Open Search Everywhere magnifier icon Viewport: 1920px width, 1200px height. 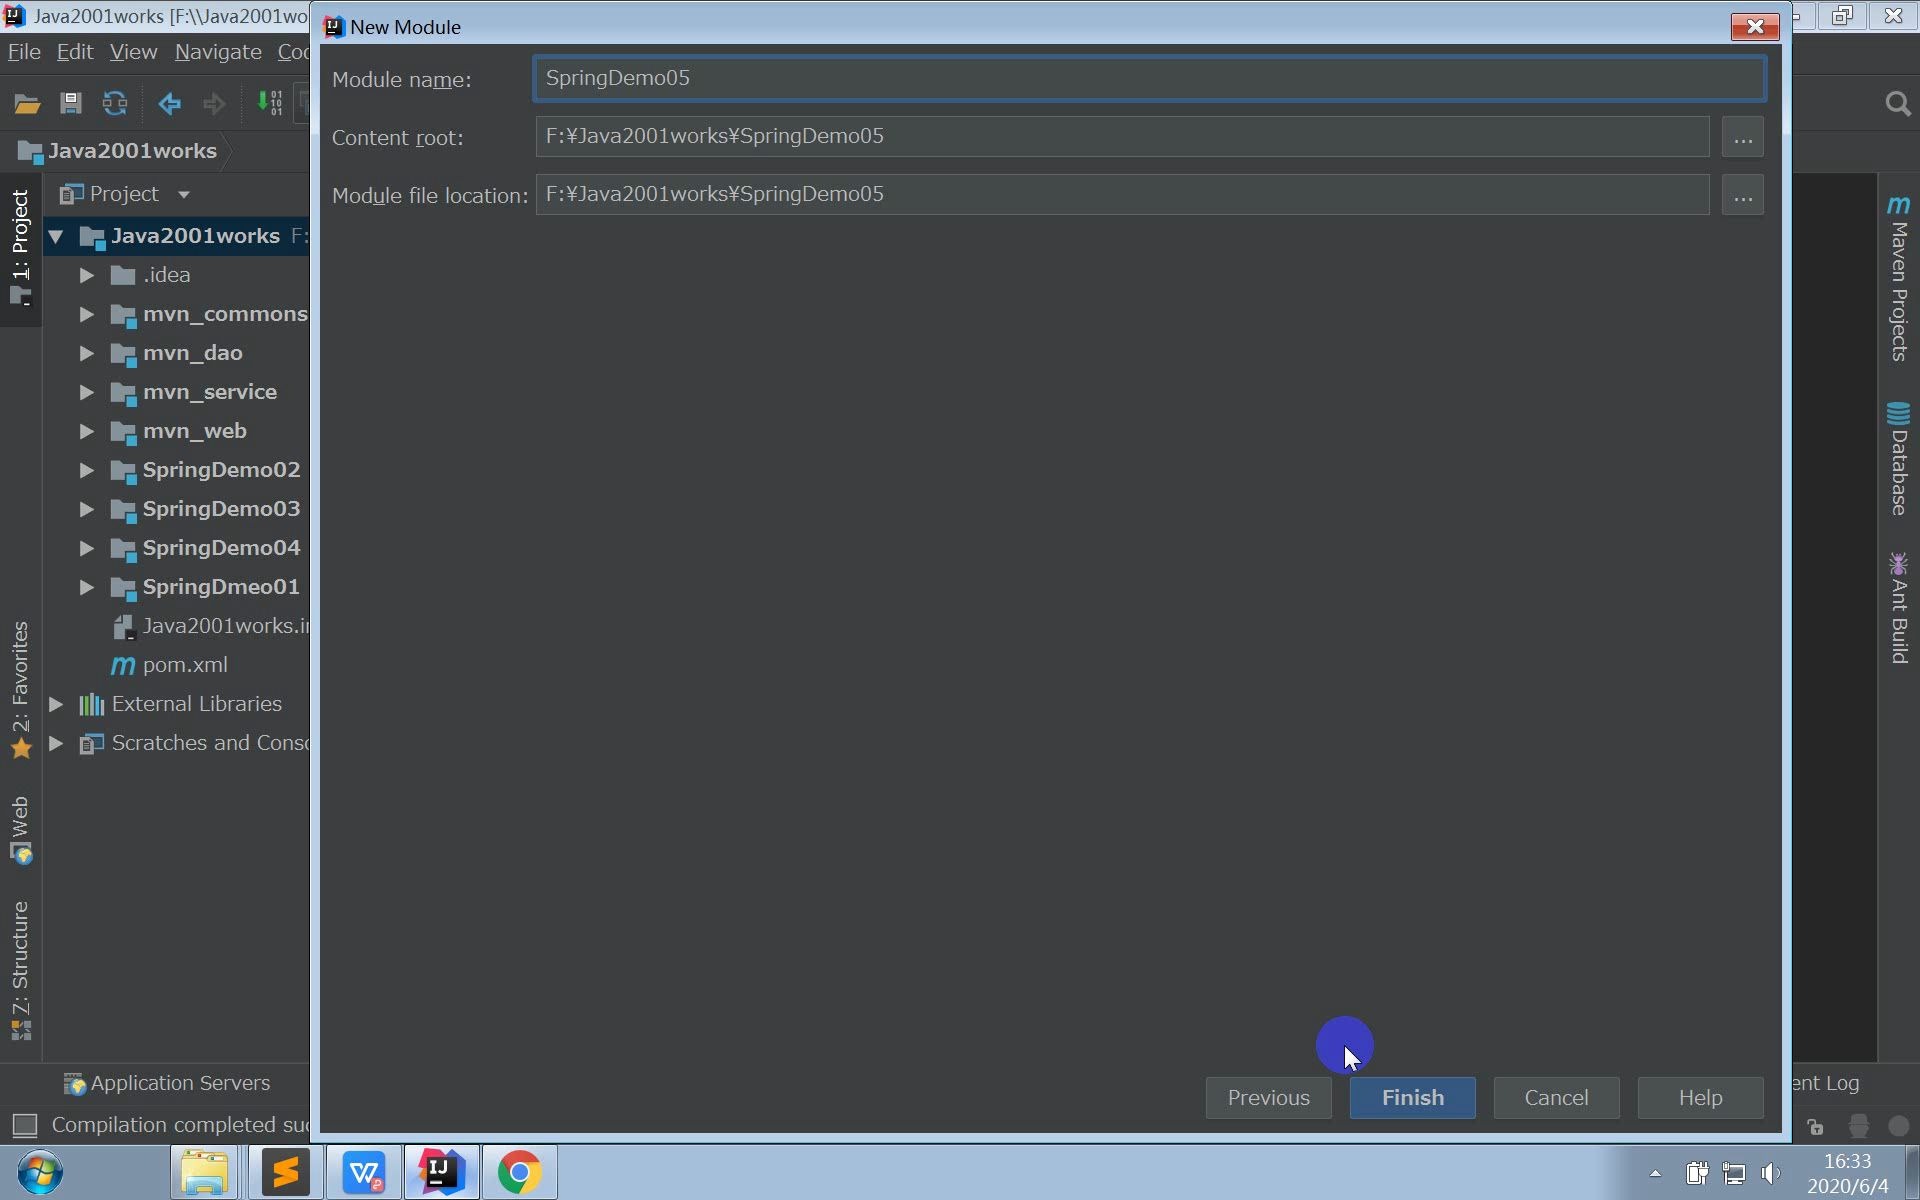[x=1897, y=103]
